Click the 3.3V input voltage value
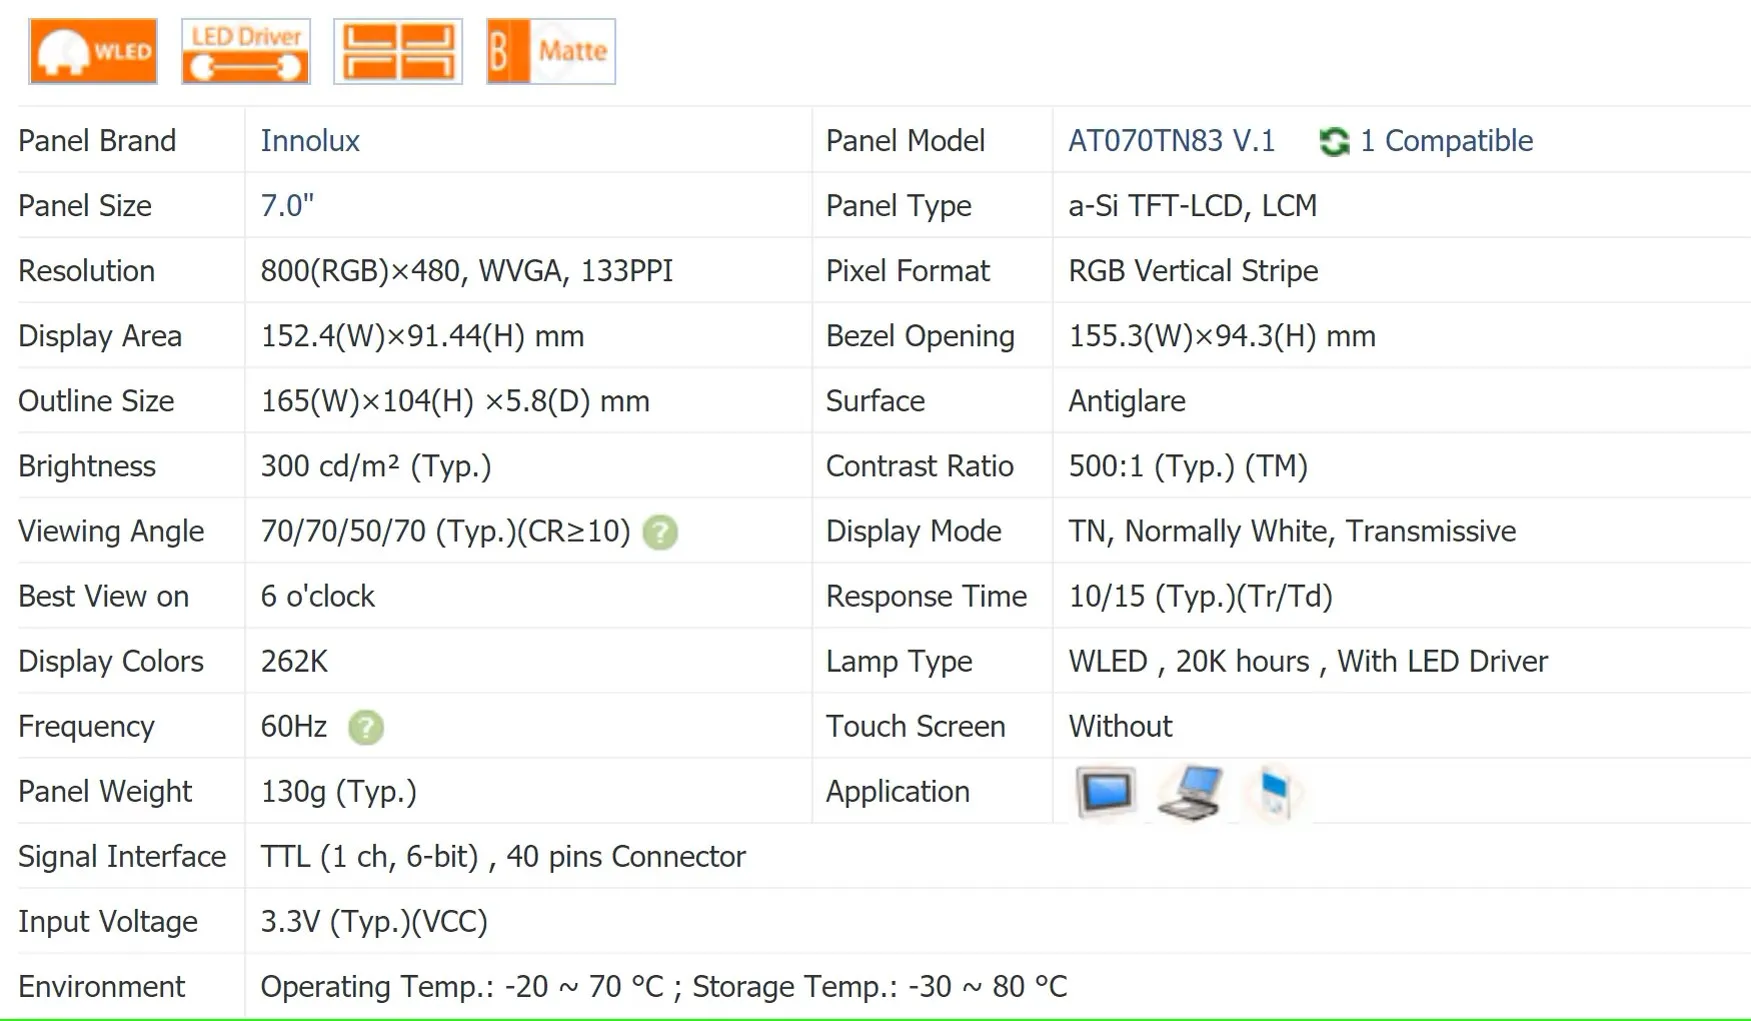 click(374, 922)
